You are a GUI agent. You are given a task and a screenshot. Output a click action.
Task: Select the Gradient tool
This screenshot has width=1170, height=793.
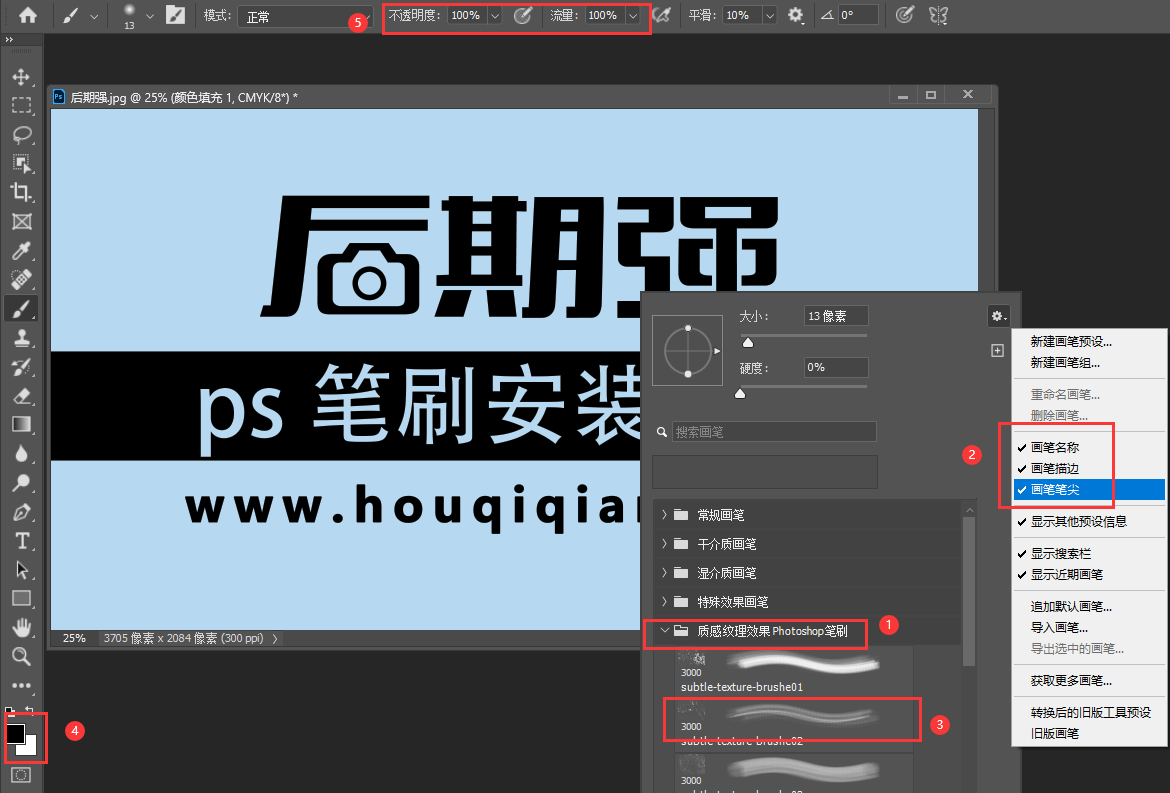pos(22,424)
